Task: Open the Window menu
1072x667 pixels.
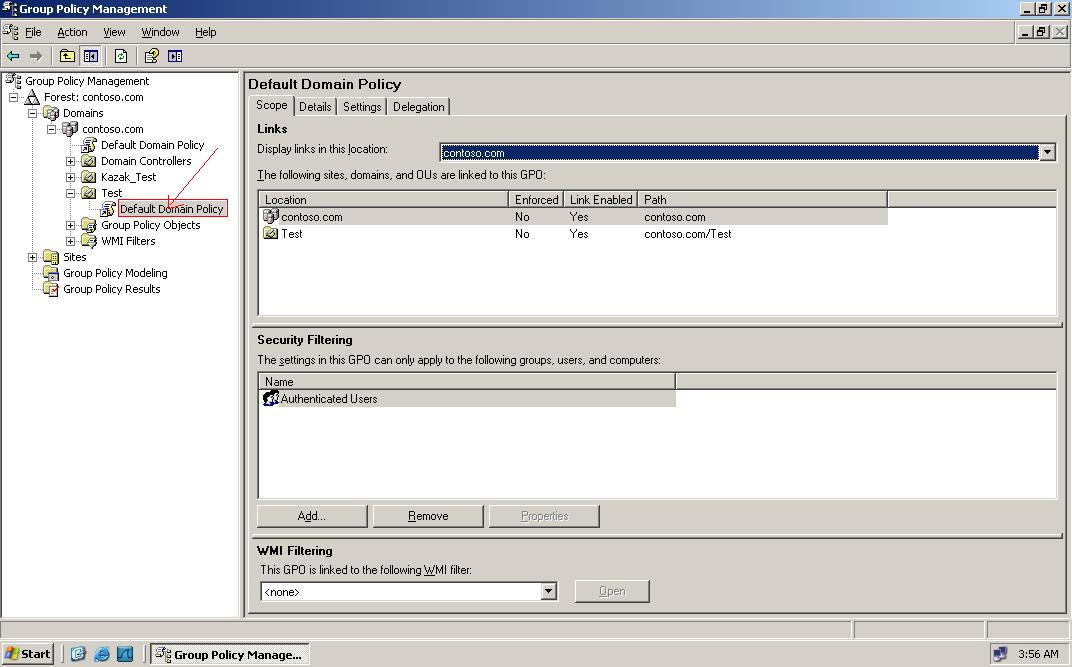Action: (x=161, y=32)
